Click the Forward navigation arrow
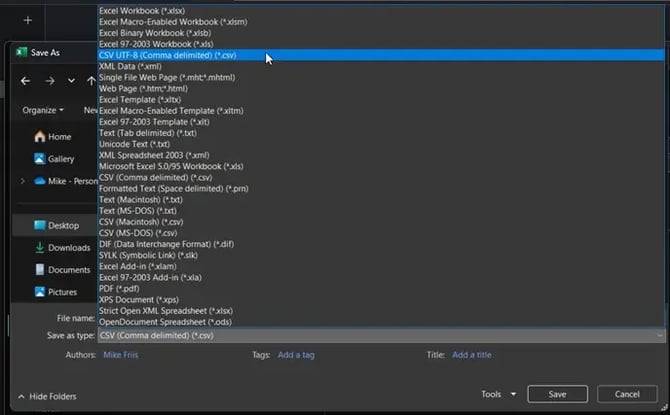The height and width of the screenshot is (415, 670). click(x=49, y=81)
